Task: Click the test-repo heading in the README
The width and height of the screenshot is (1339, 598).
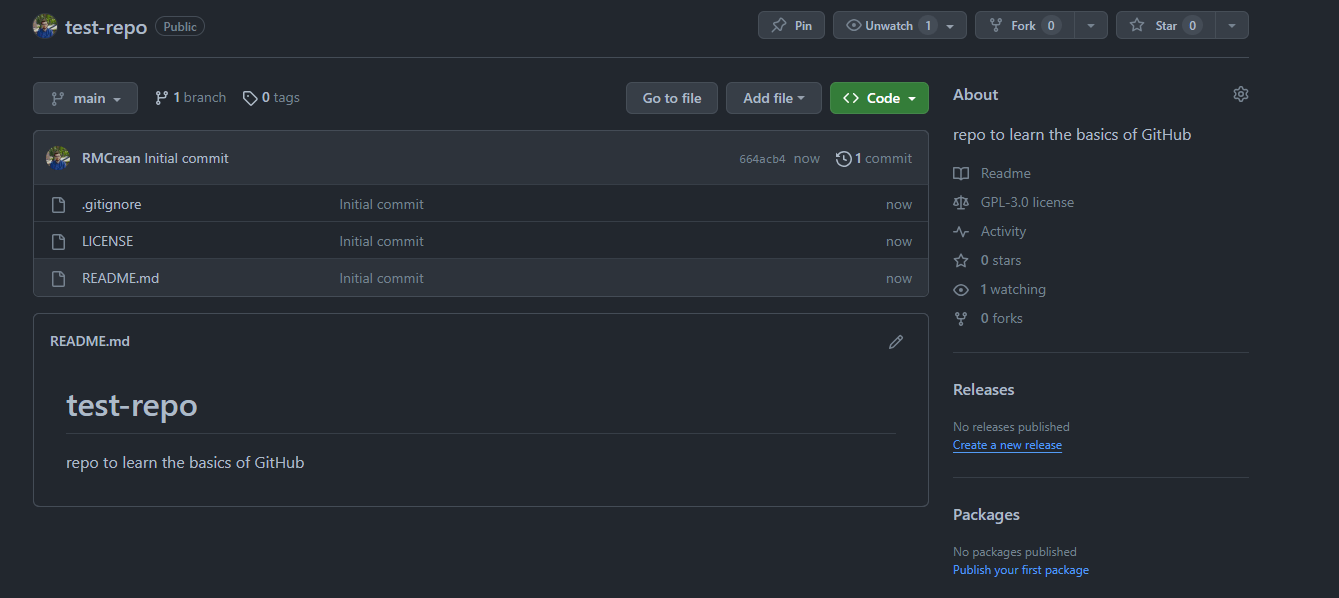Action: [132, 405]
